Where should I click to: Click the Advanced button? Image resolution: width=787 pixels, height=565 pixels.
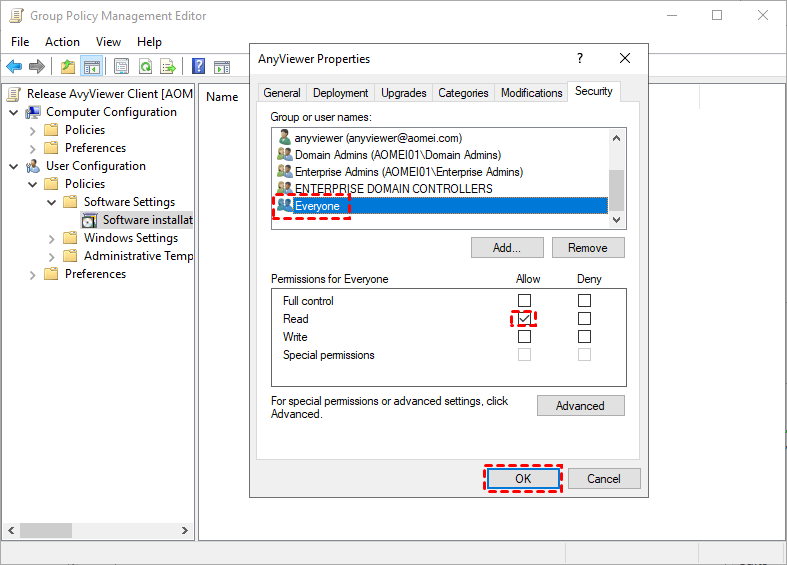click(580, 406)
